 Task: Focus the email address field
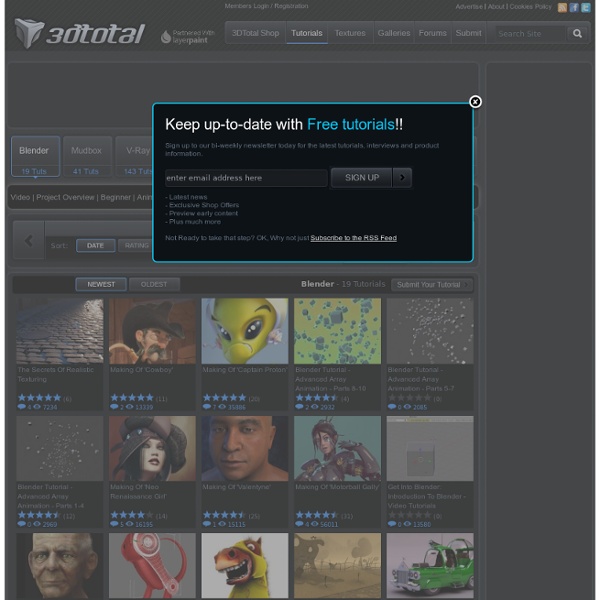click(246, 178)
